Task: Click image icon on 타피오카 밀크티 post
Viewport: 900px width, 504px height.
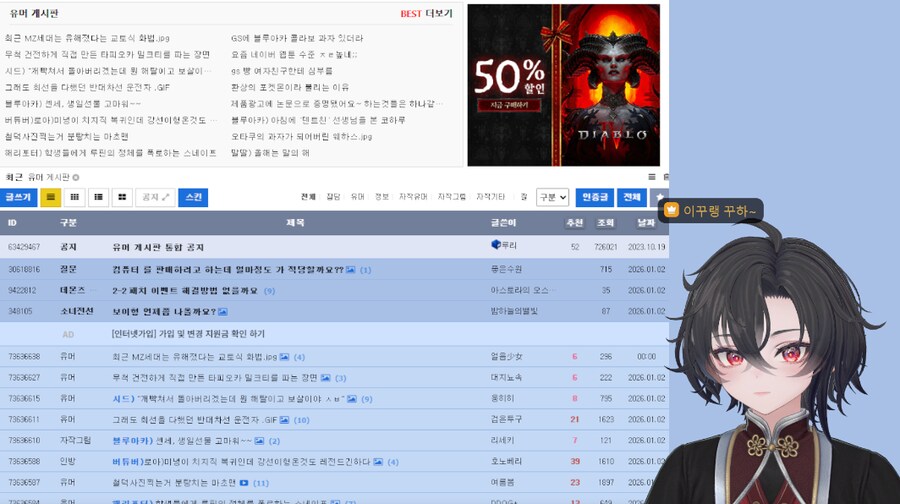Action: pyautogui.click(x=325, y=378)
